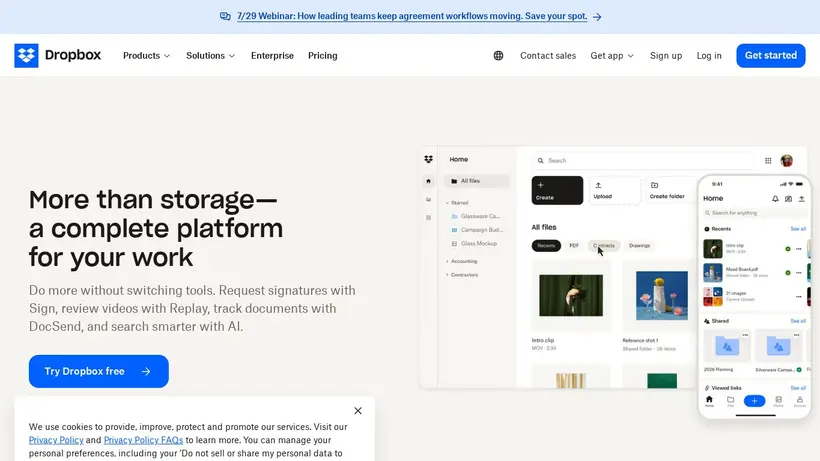
Task: Click the Dropbox logo icon in header
Action: point(26,55)
